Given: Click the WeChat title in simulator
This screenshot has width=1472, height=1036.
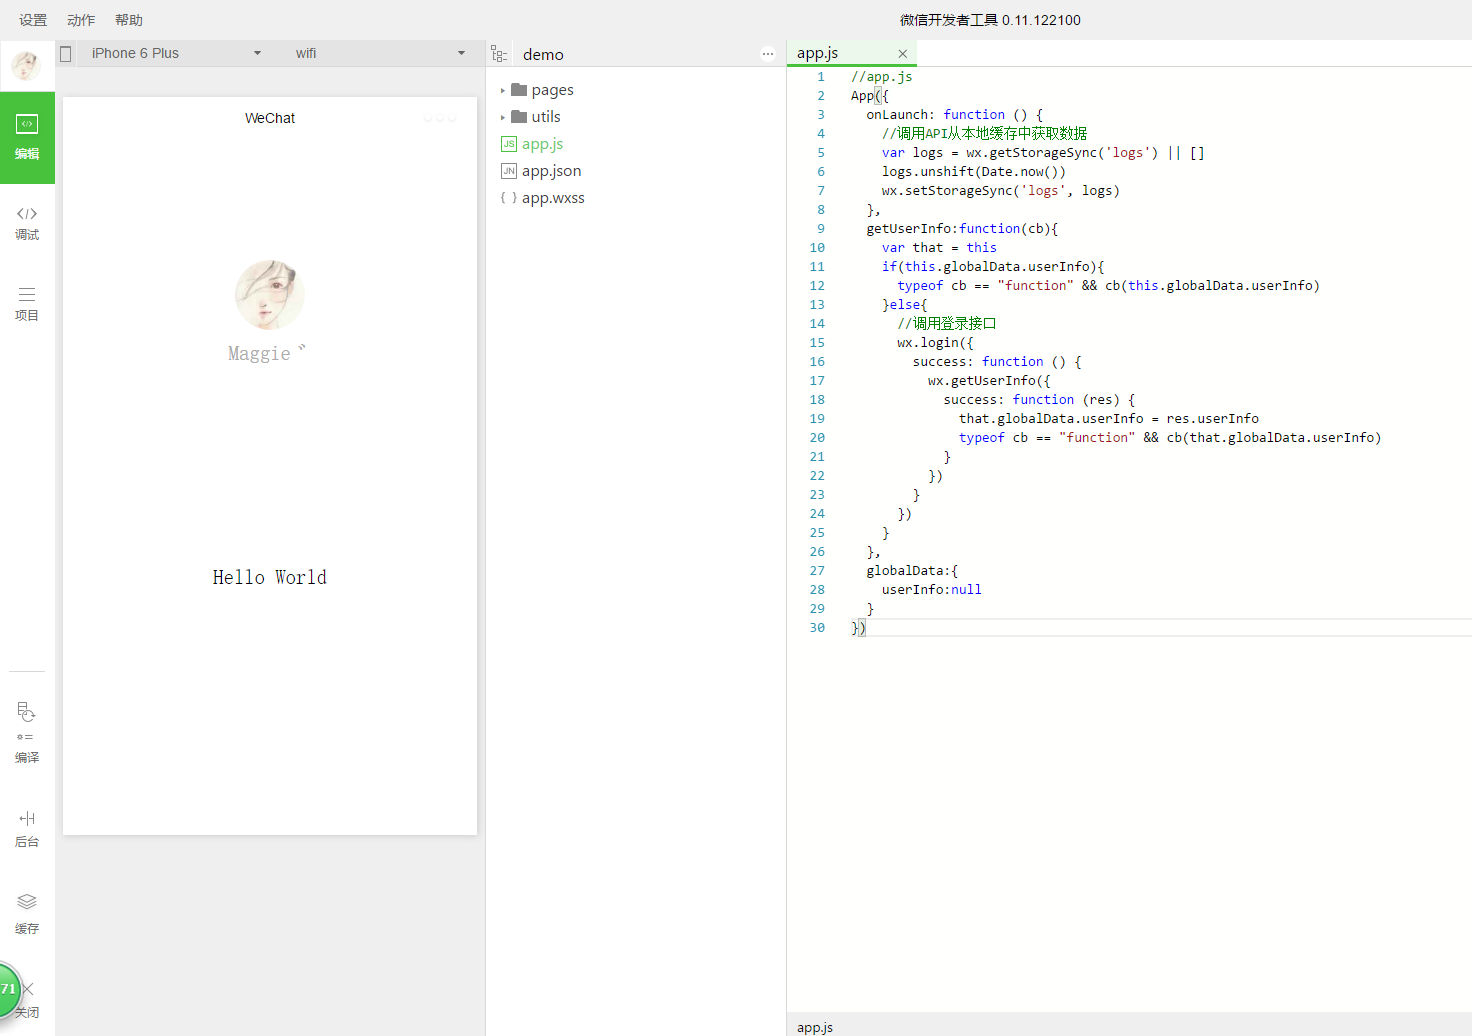Looking at the screenshot, I should coord(270,118).
